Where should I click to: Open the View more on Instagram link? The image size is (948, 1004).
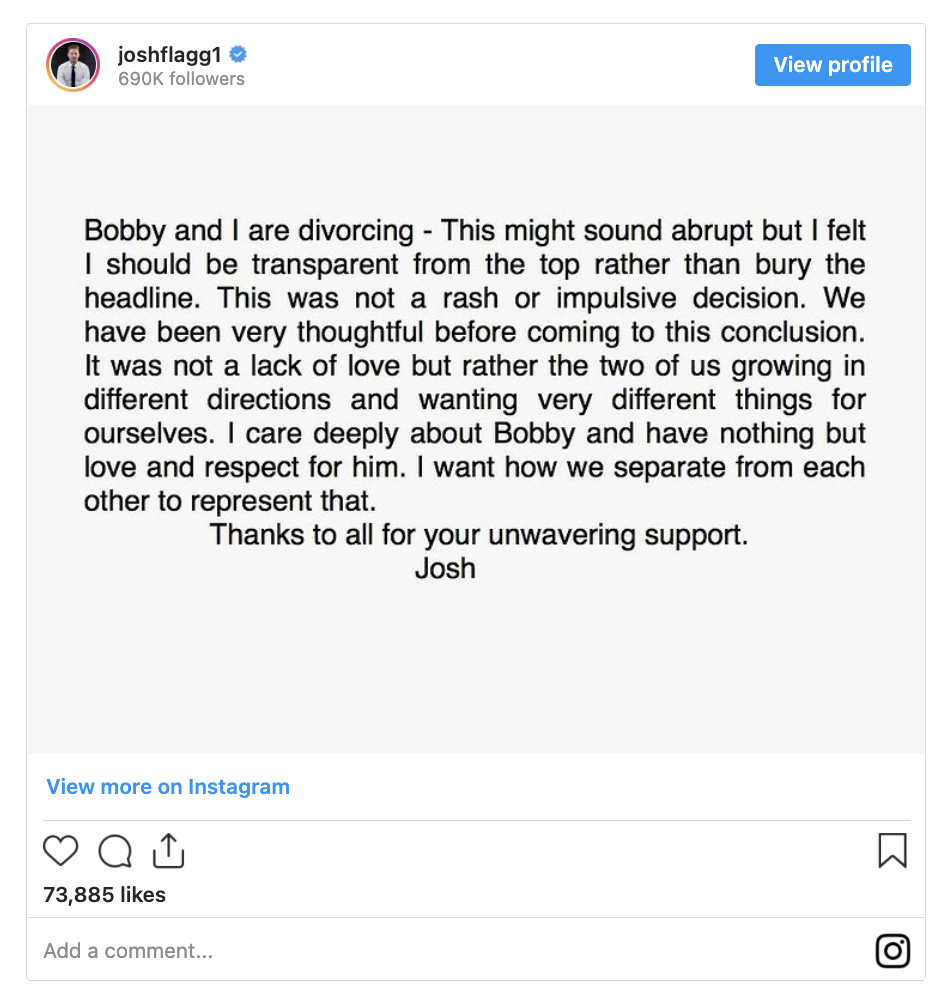coord(168,786)
